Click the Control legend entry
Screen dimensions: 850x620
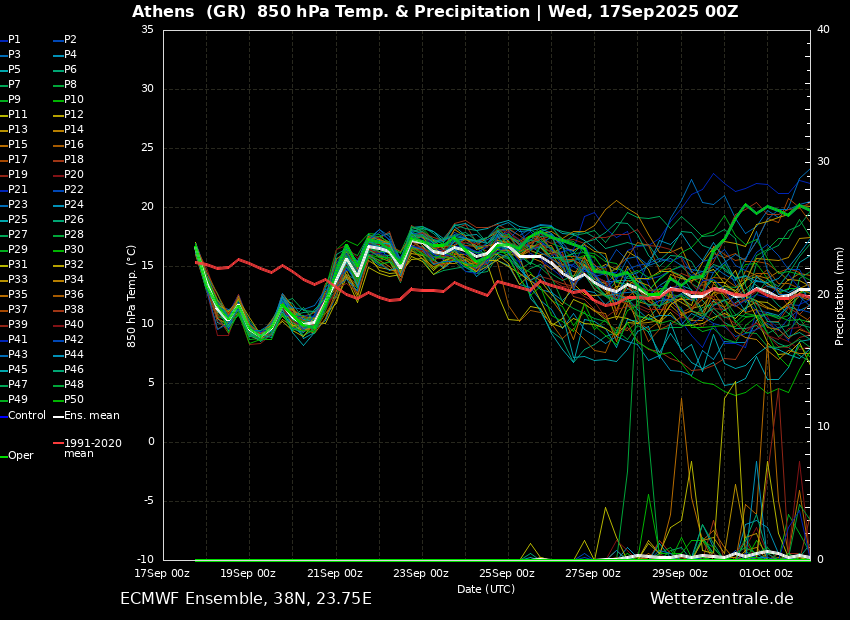[27, 415]
